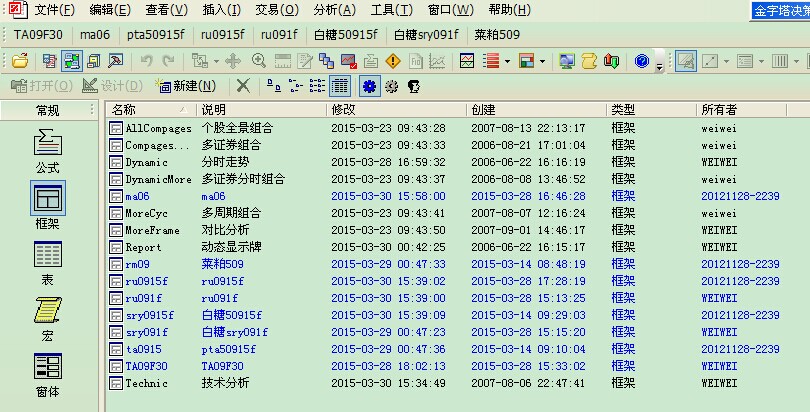This screenshot has width=810, height=412.
Task: Click the red chart with checkmark icon
Action: pyautogui.click(x=349, y=61)
